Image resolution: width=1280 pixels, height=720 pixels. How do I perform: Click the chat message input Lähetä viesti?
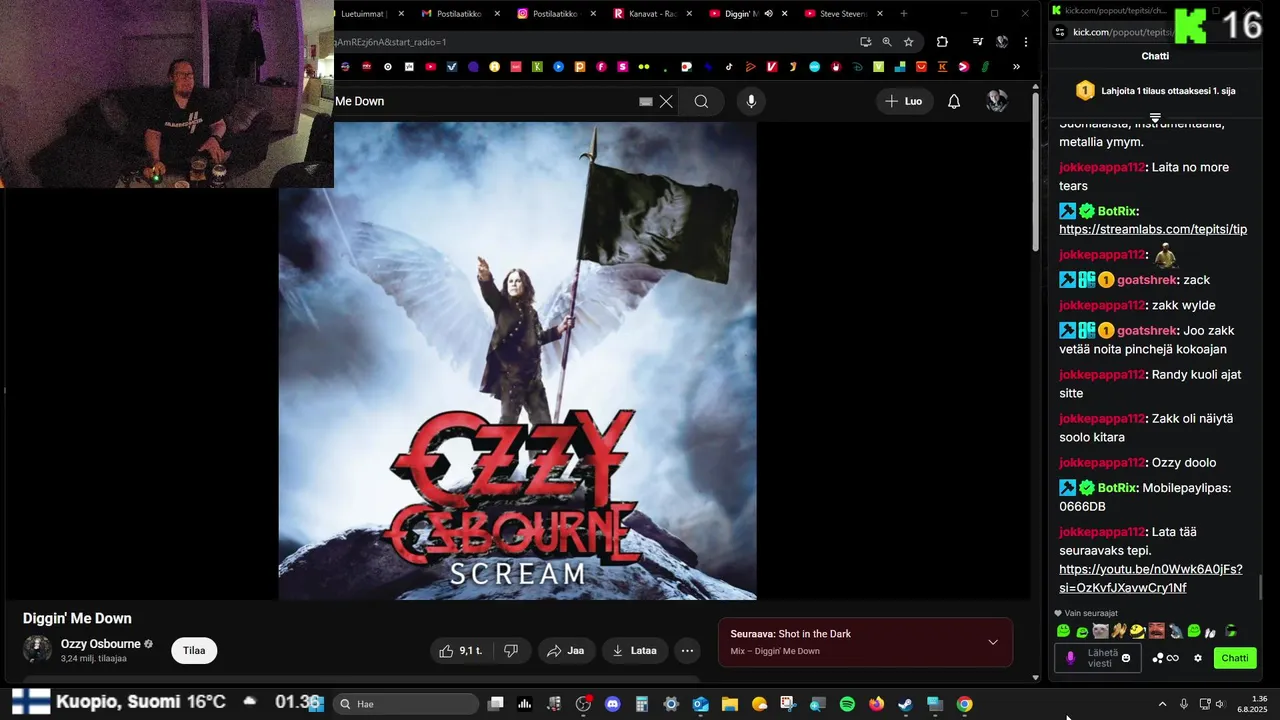click(1099, 658)
